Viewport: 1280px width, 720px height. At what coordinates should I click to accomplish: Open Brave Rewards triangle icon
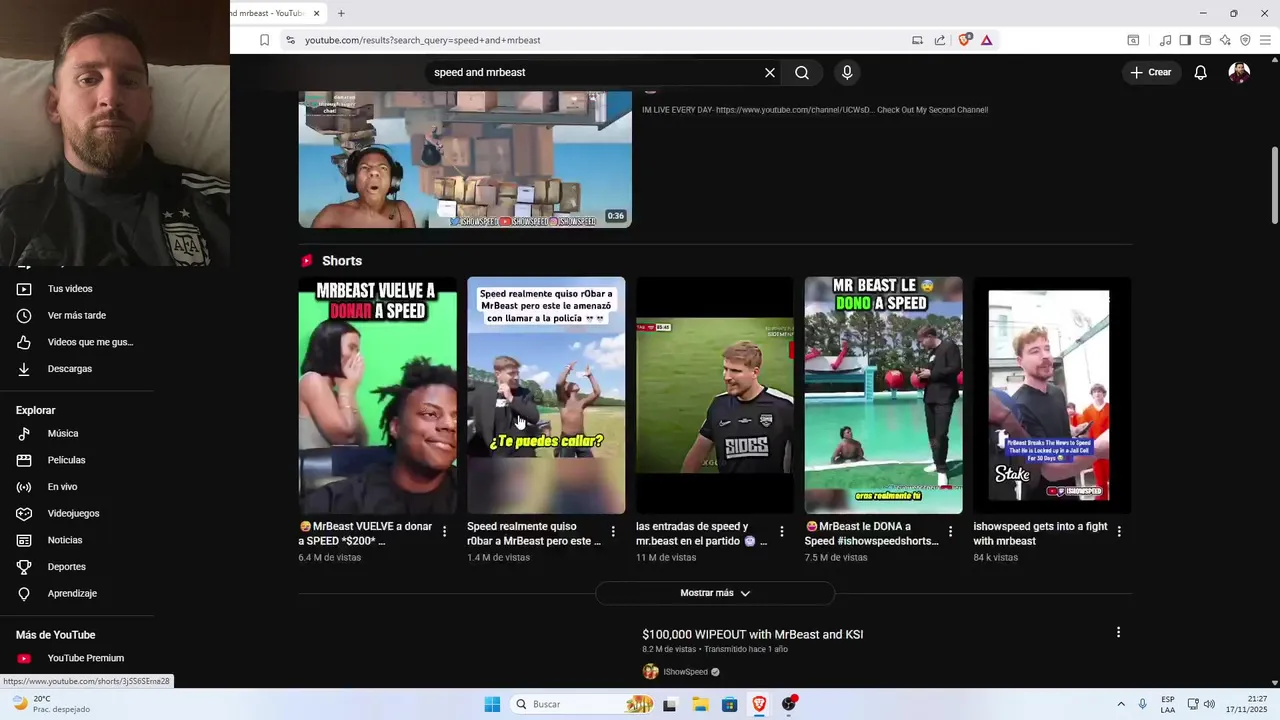986,40
